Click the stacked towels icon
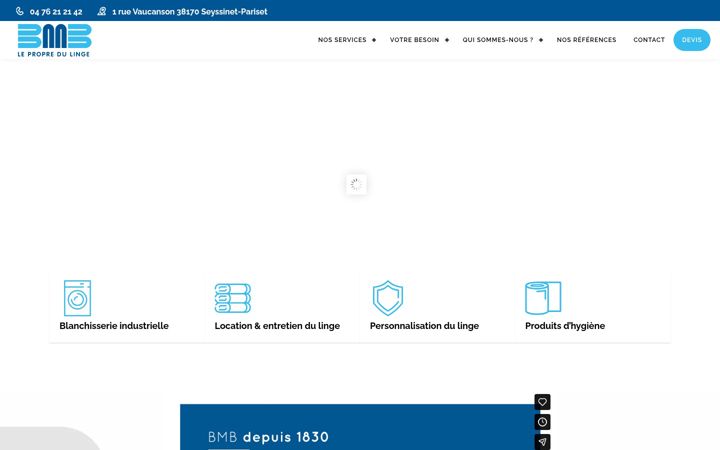This screenshot has height=450, width=720. click(232, 298)
